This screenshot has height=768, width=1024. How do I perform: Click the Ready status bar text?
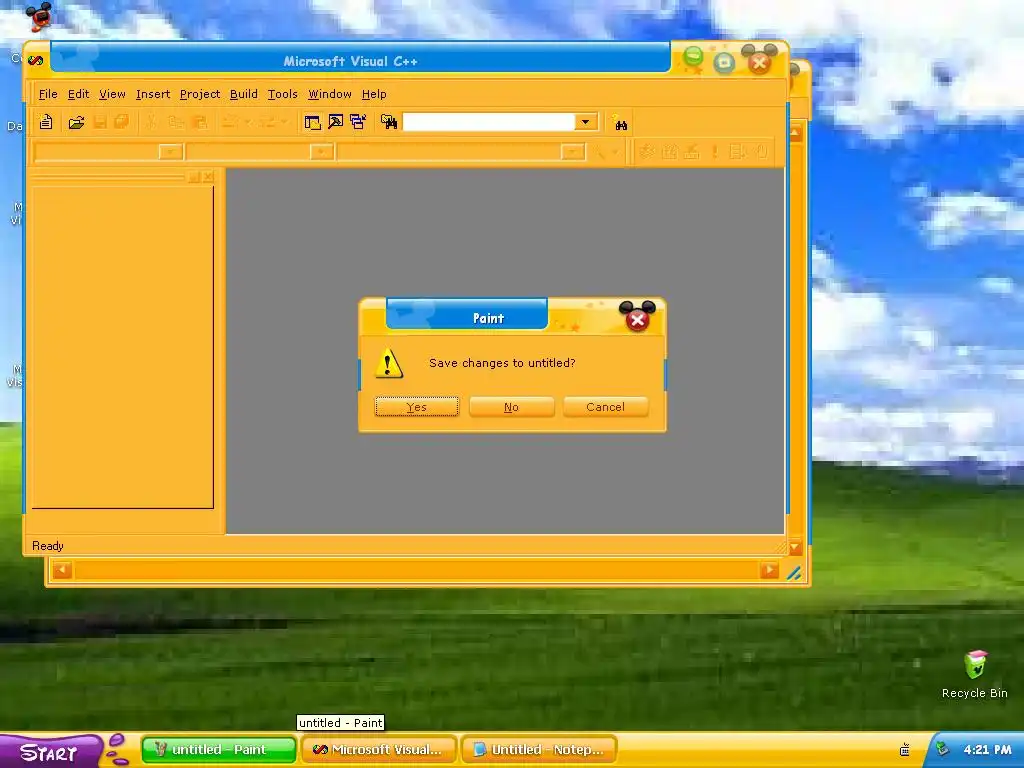pos(48,546)
